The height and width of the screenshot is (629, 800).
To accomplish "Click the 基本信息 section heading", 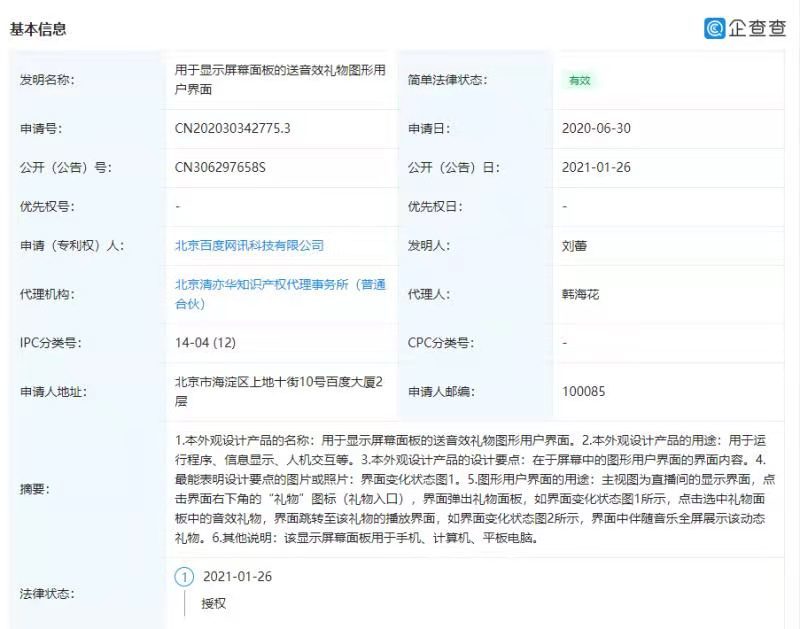I will [x=38, y=29].
